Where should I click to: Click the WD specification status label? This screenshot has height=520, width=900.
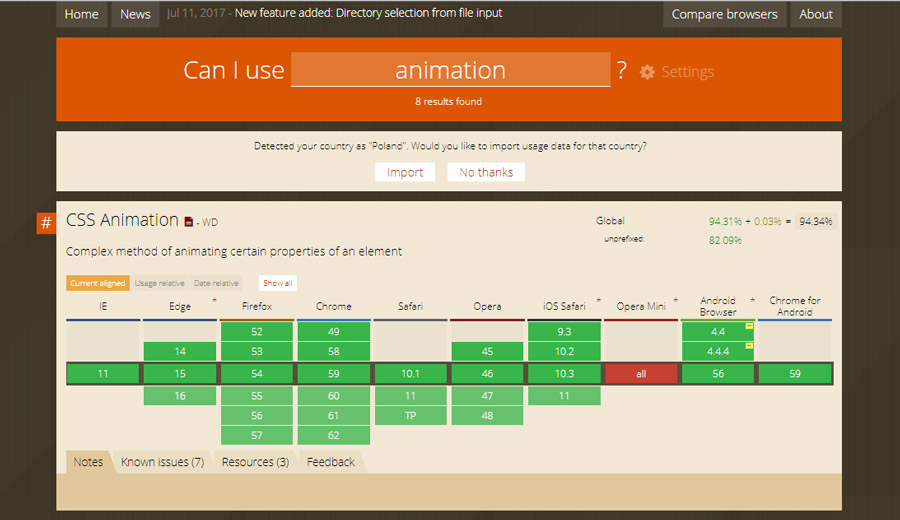click(210, 222)
